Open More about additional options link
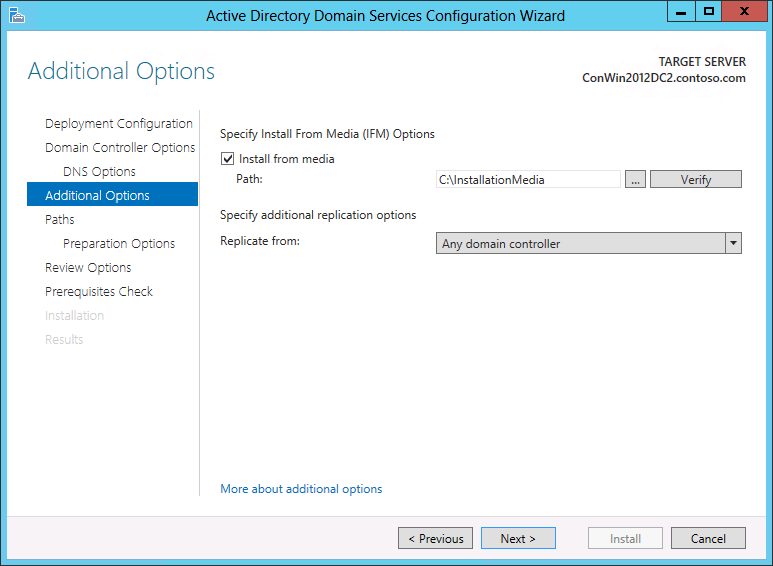Screen dimensions: 773x566 tap(301, 489)
